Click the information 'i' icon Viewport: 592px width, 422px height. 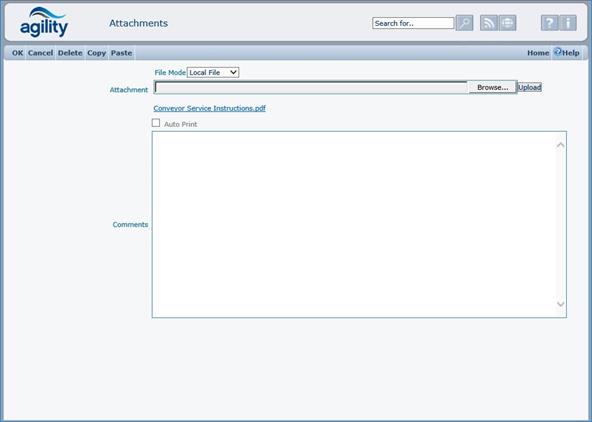568,23
